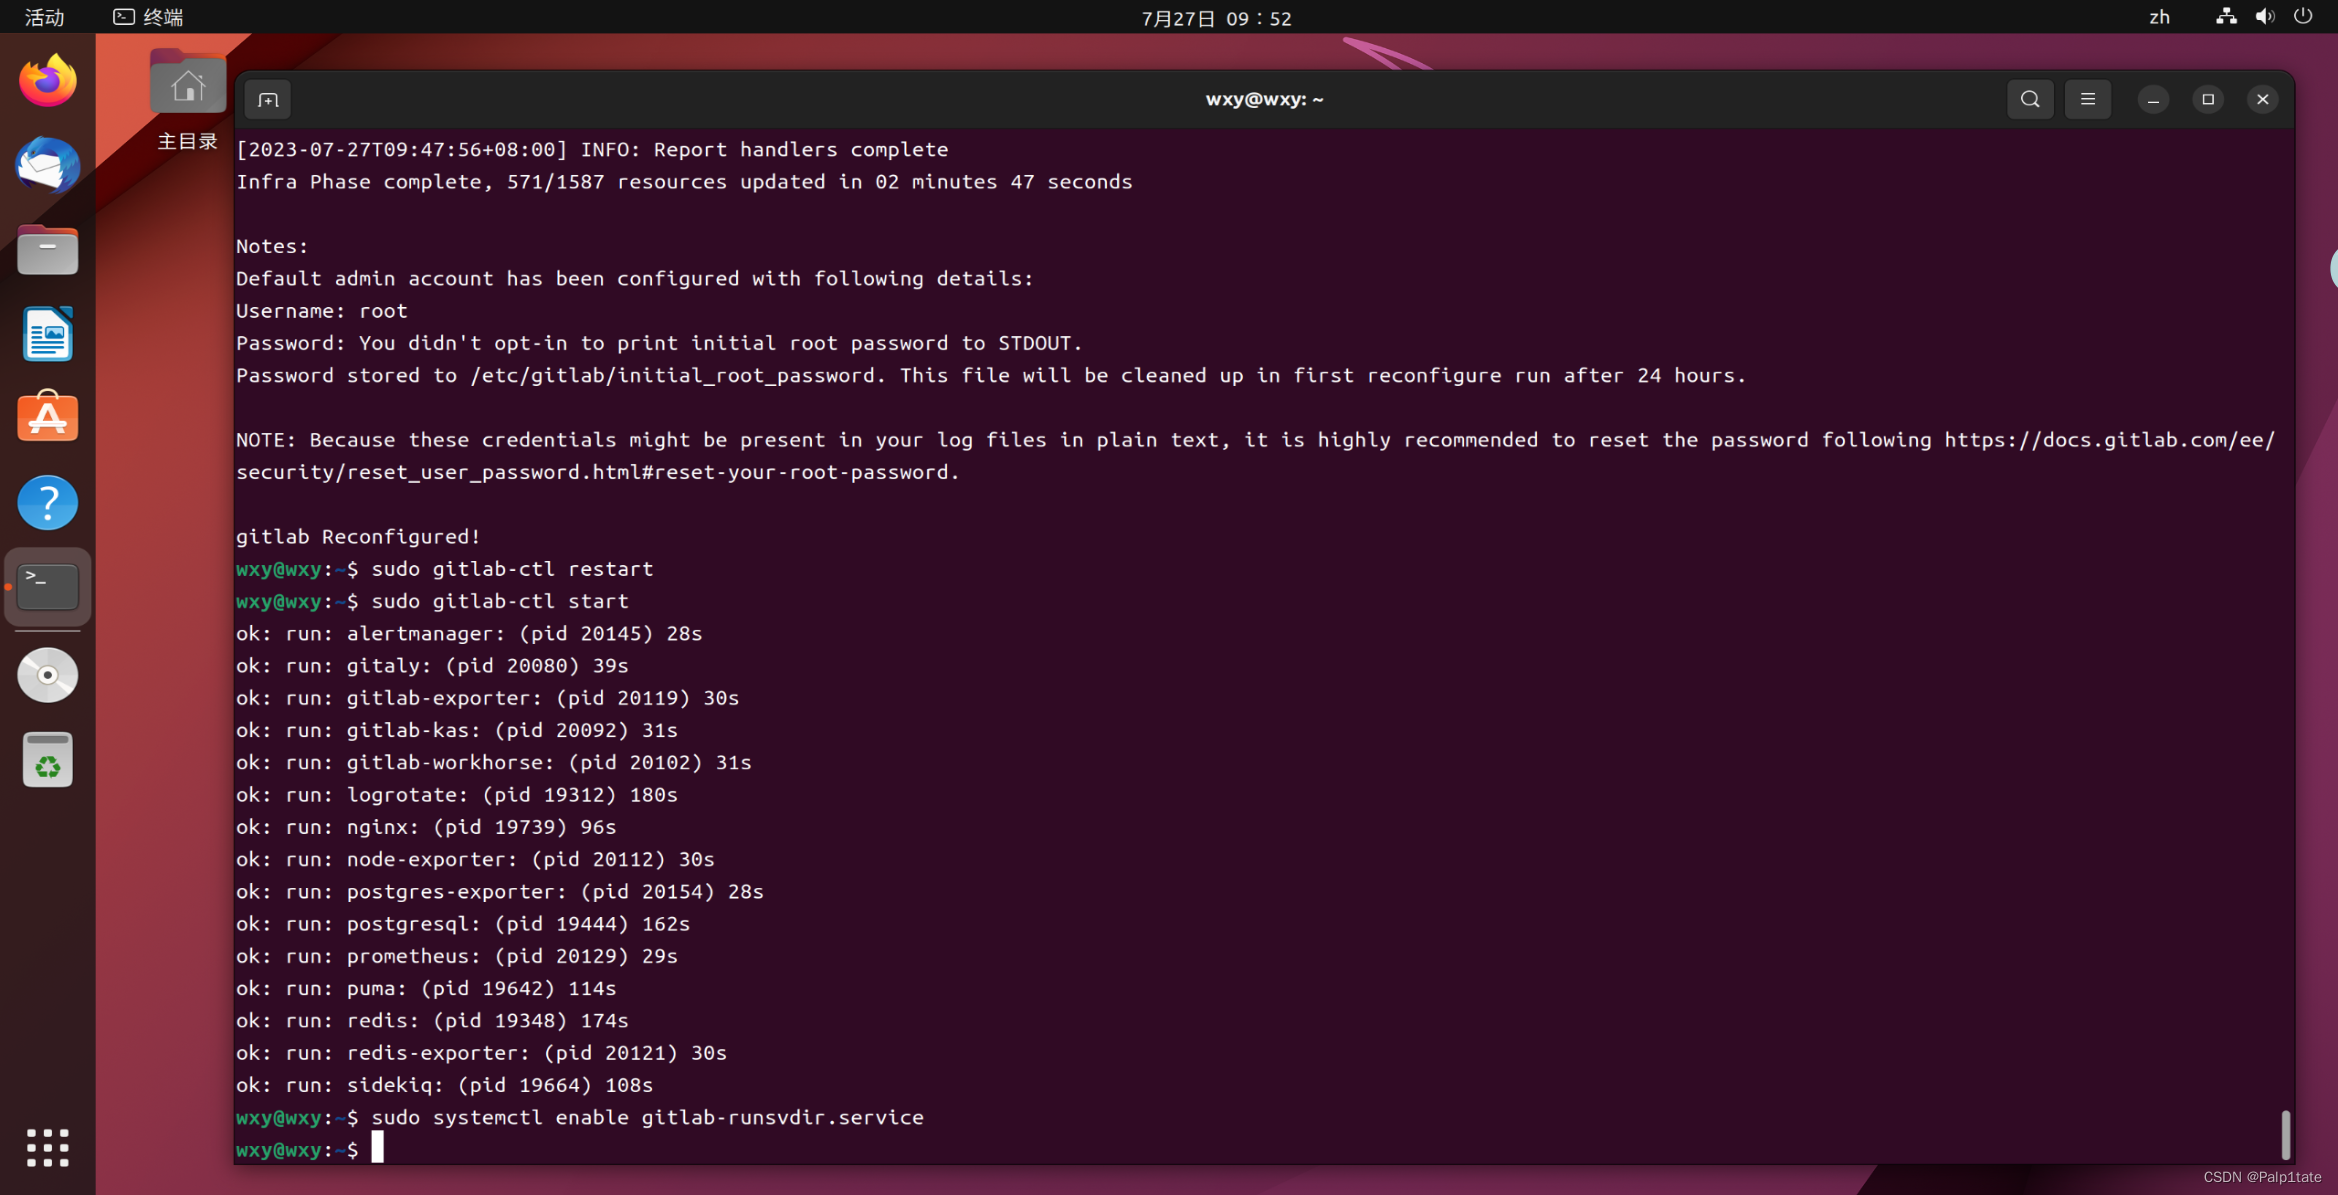Minimize the terminal window
The height and width of the screenshot is (1195, 2338).
click(2153, 99)
